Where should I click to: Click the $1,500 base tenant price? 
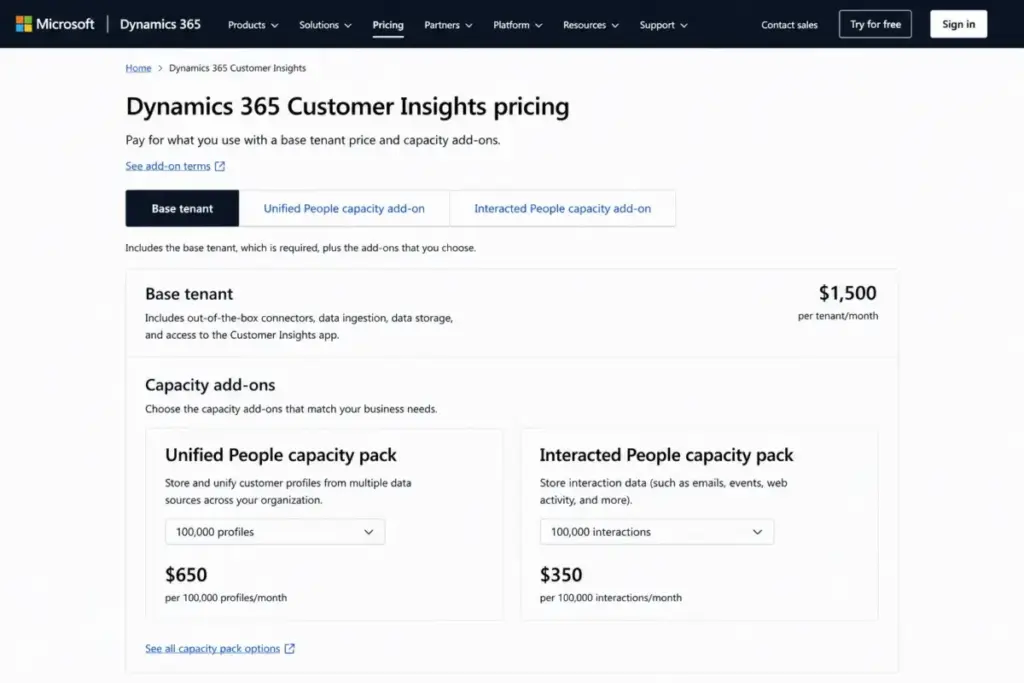point(847,293)
